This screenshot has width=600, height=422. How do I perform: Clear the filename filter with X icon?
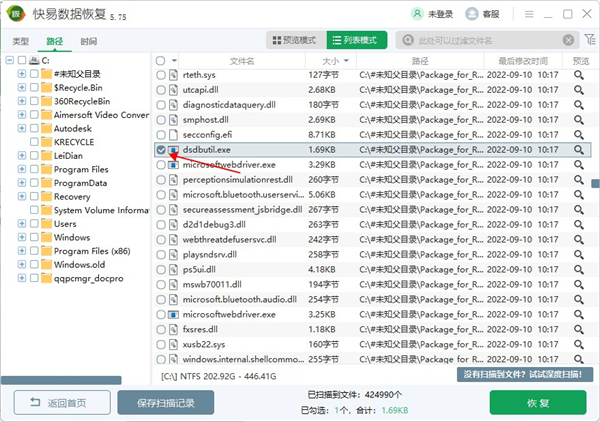point(569,40)
